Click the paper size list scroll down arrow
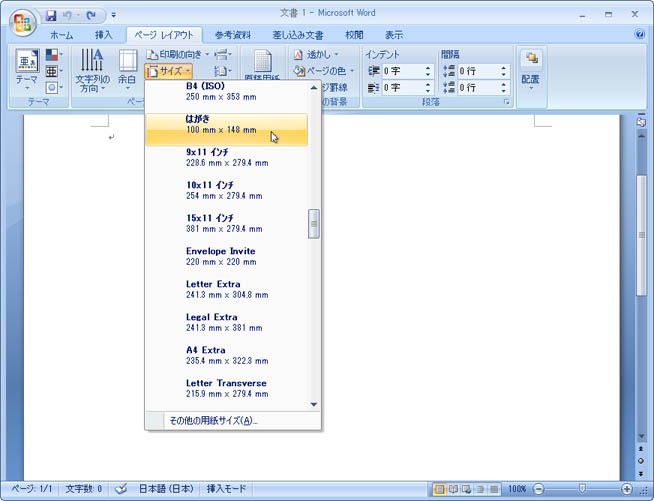Viewport: 654px width, 501px height. tap(314, 404)
